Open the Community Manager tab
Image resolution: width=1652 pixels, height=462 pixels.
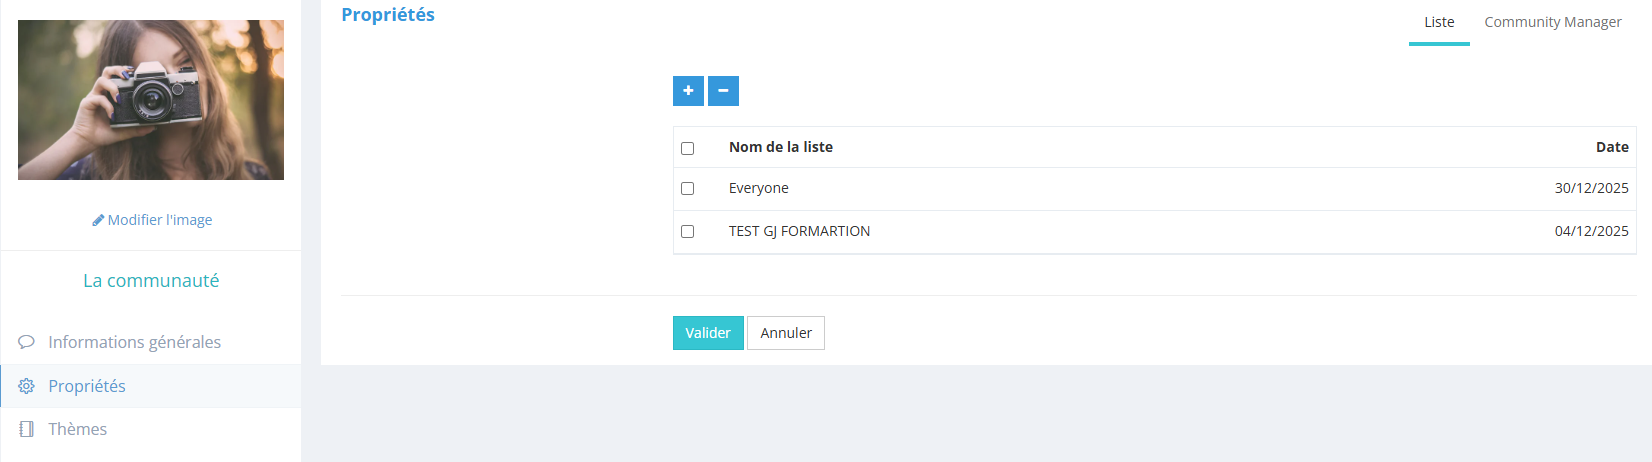1552,22
